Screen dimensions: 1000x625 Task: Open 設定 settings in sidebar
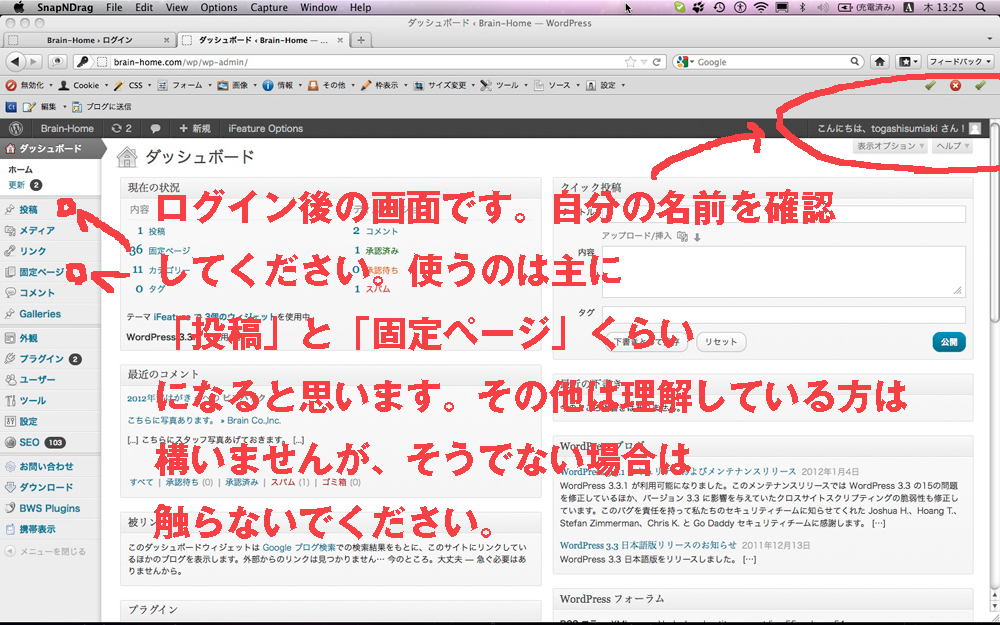[29, 422]
